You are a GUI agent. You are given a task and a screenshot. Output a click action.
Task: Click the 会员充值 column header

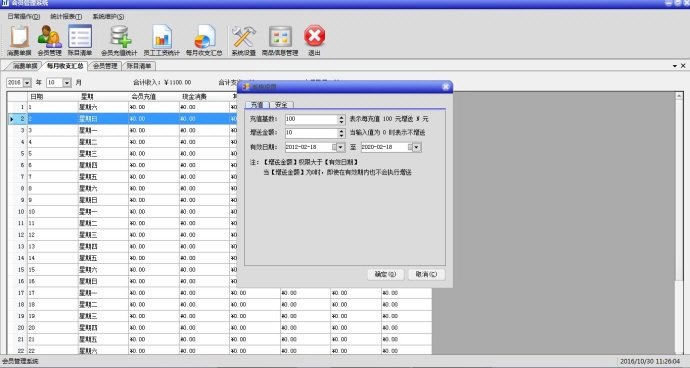154,96
